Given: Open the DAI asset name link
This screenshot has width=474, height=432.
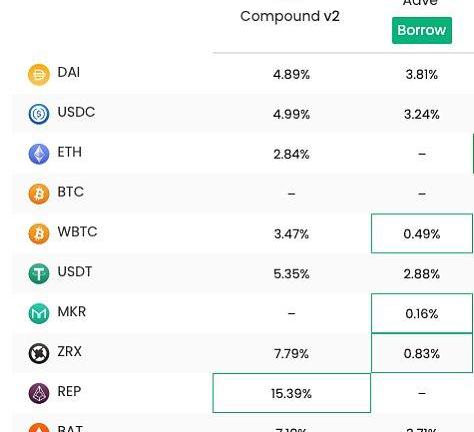Looking at the screenshot, I should pos(69,72).
